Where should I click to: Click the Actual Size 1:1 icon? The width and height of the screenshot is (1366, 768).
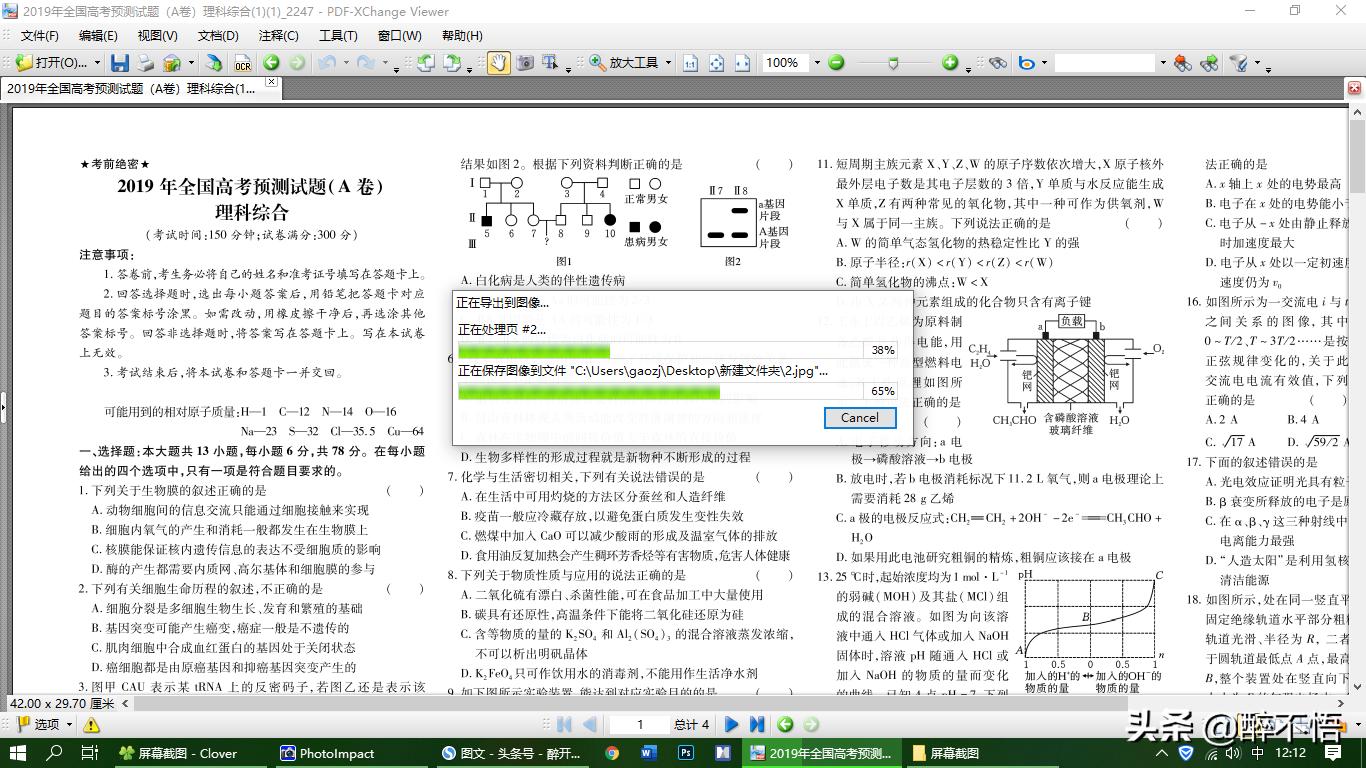[690, 63]
